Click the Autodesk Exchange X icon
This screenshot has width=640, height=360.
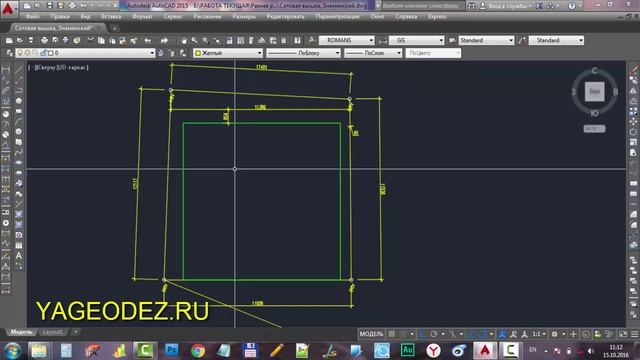coord(539,6)
